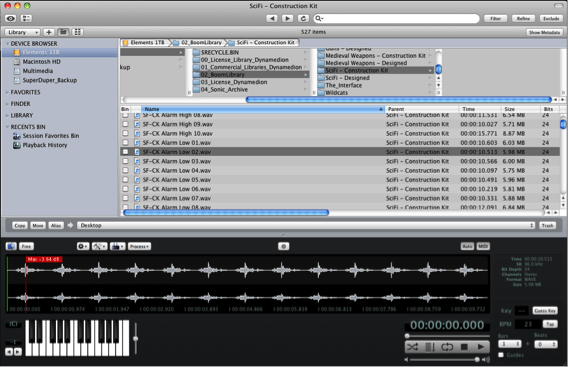Expand the FINDER section
The height and width of the screenshot is (367, 568).
(x=7, y=104)
